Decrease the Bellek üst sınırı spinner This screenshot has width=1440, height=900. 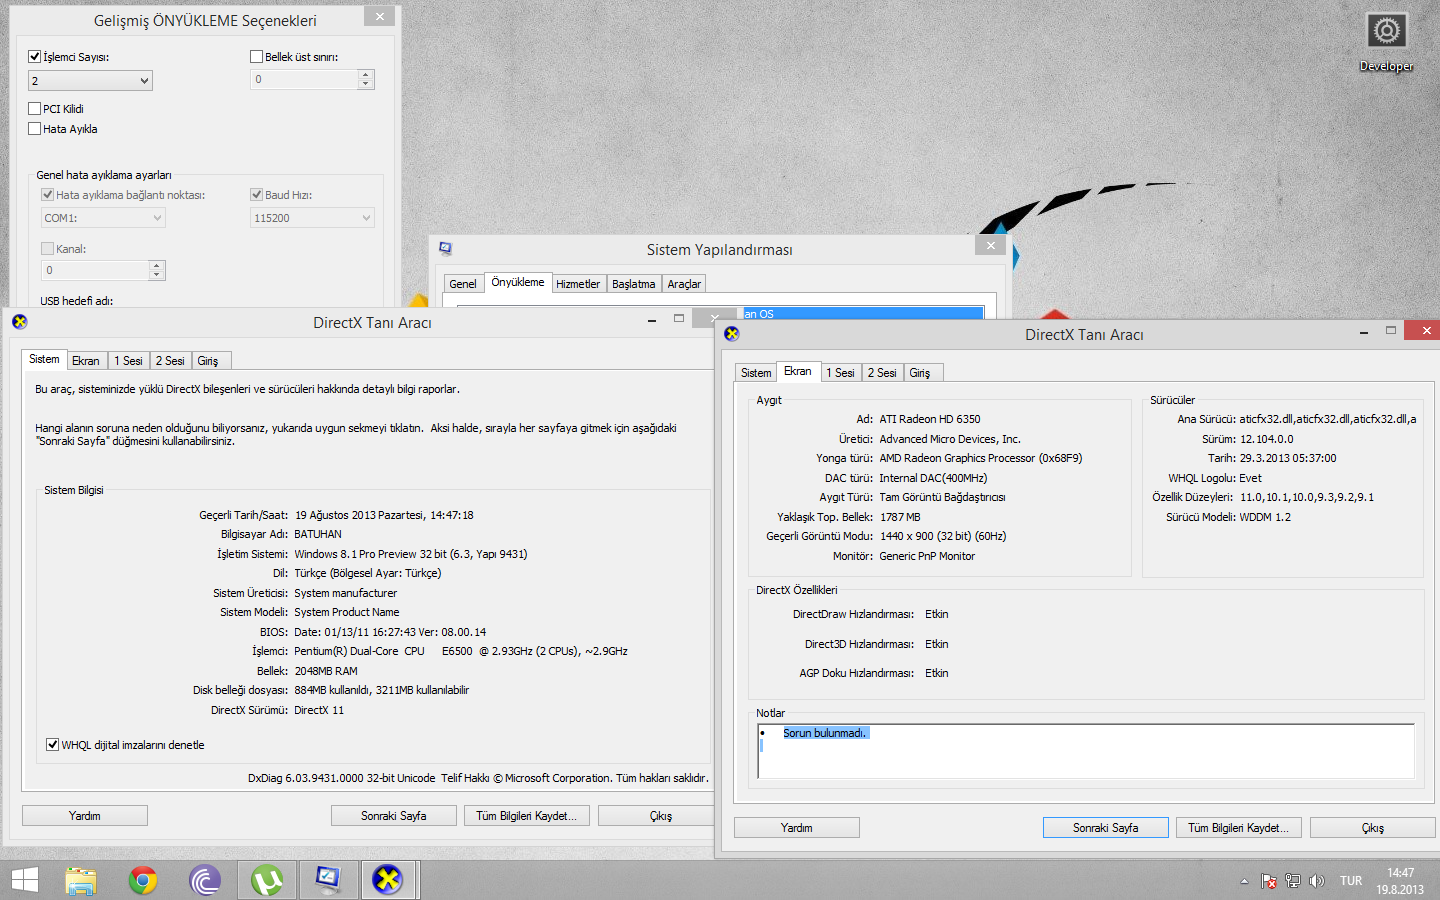point(366,84)
